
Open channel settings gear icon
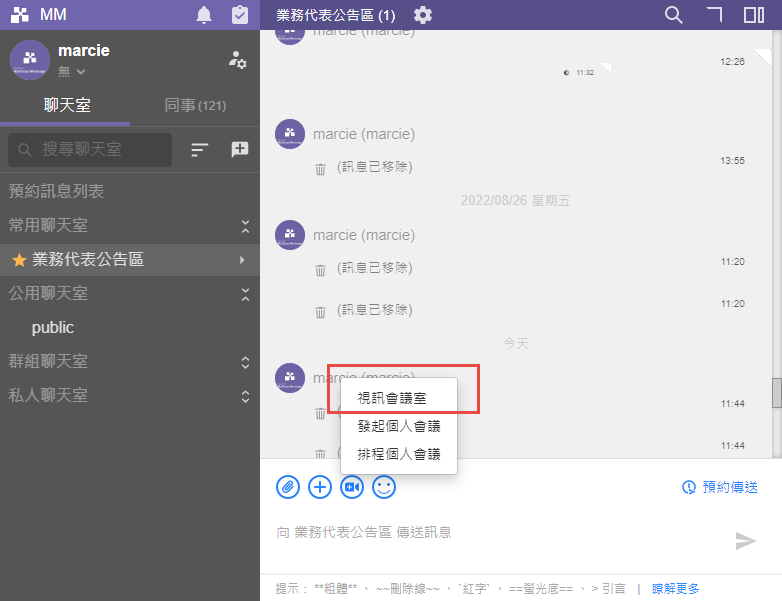pyautogui.click(x=423, y=15)
